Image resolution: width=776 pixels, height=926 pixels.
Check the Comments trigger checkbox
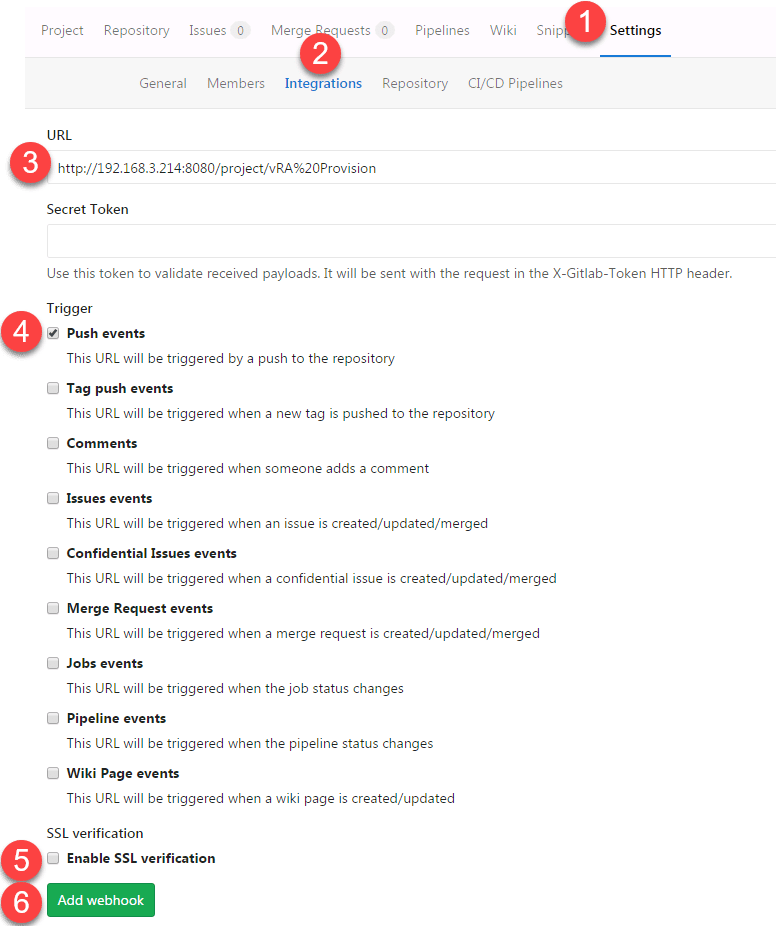(x=53, y=443)
